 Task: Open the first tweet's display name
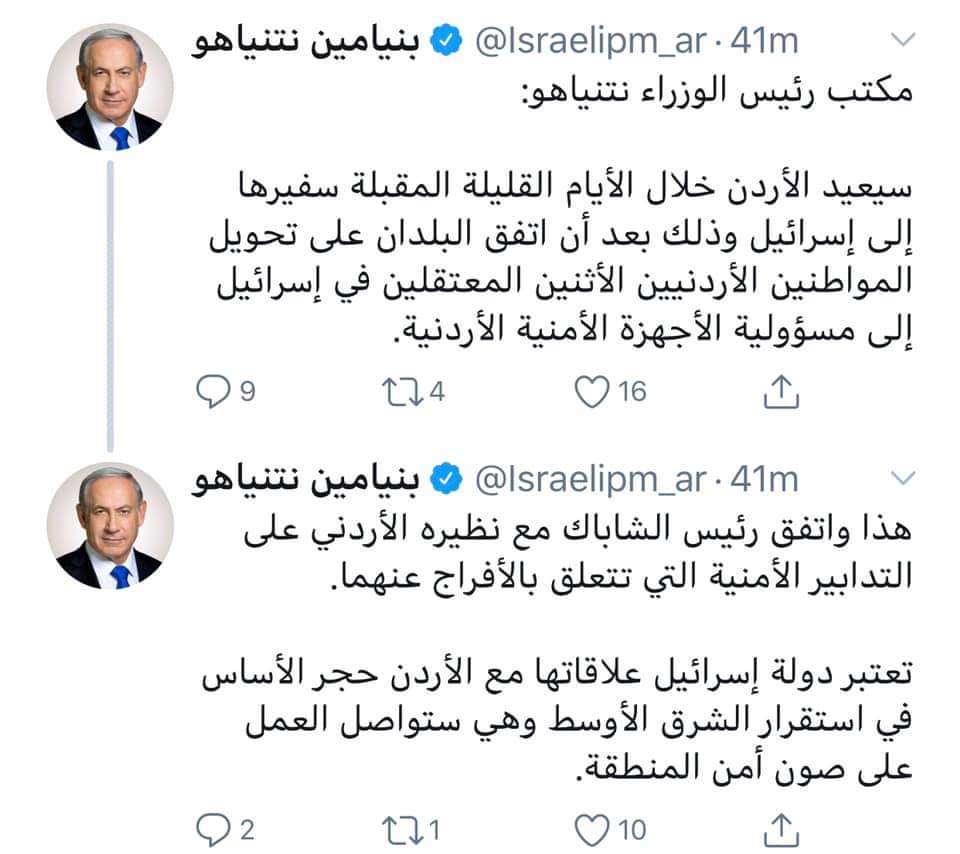pos(309,42)
